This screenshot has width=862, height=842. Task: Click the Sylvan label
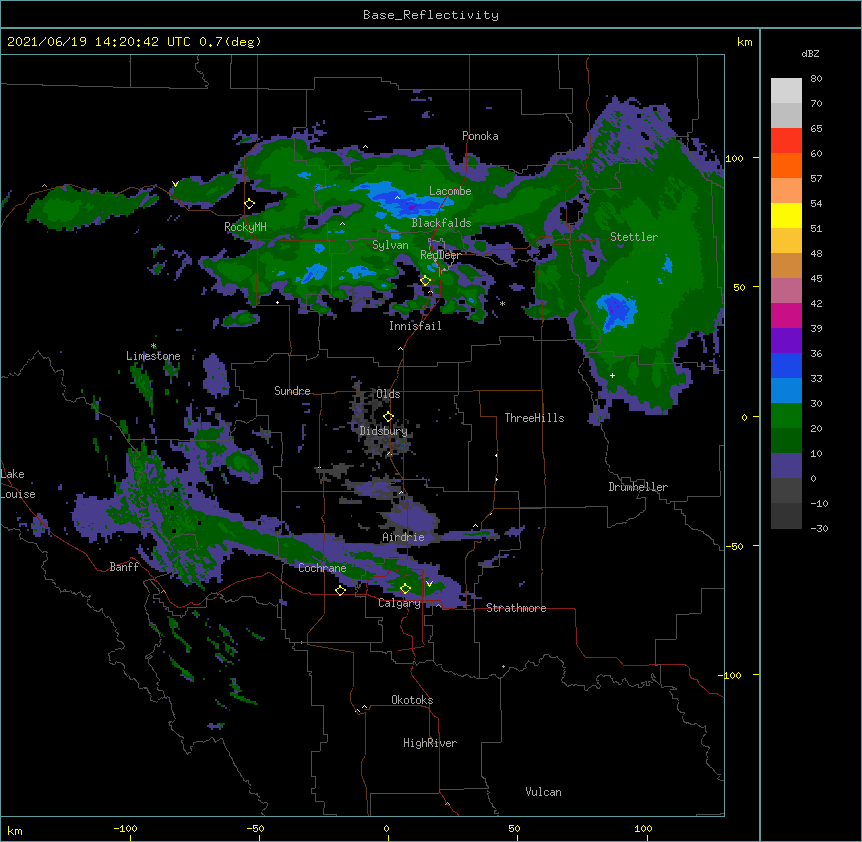point(390,245)
